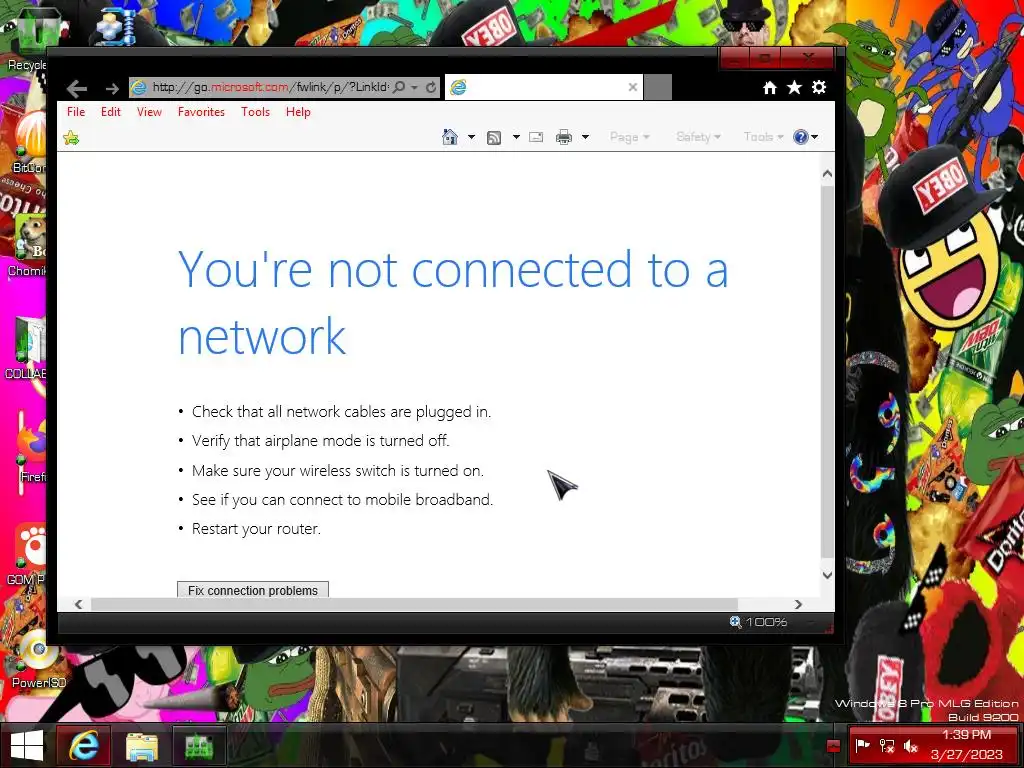The width and height of the screenshot is (1024, 768).
Task: Click the RSS feeds icon in command bar
Action: [494, 137]
